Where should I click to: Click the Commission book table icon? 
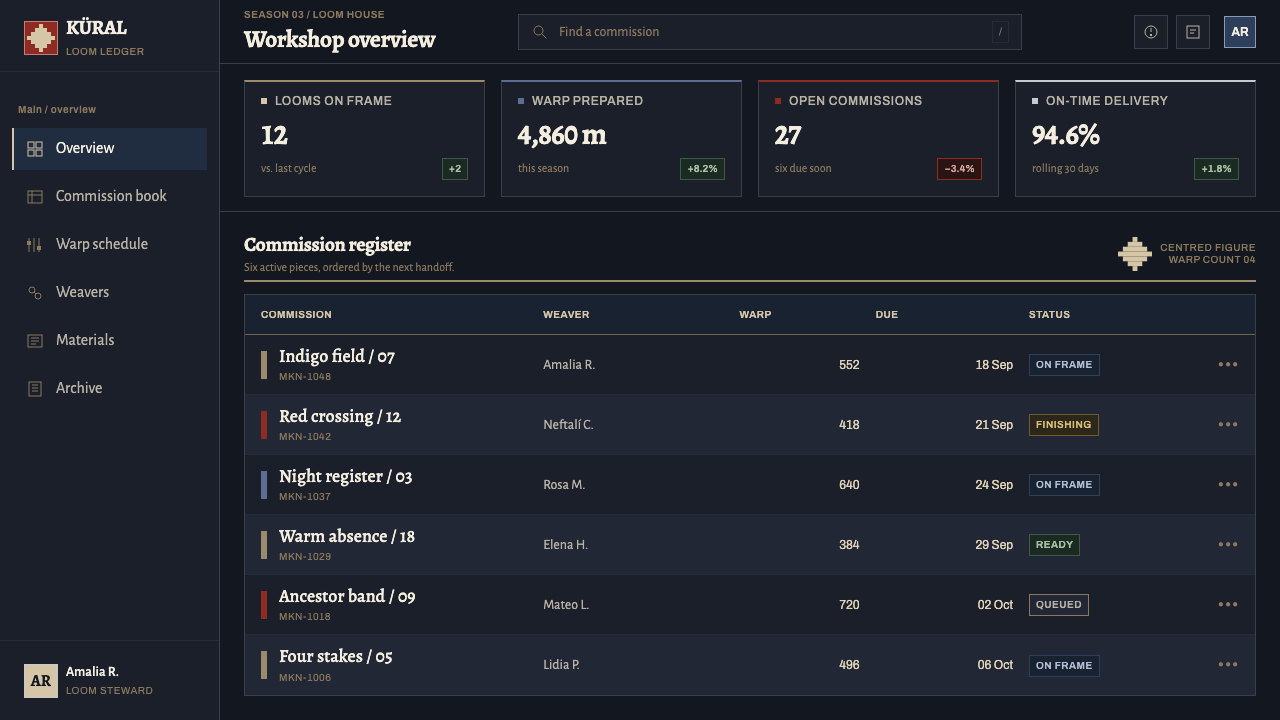[35, 197]
